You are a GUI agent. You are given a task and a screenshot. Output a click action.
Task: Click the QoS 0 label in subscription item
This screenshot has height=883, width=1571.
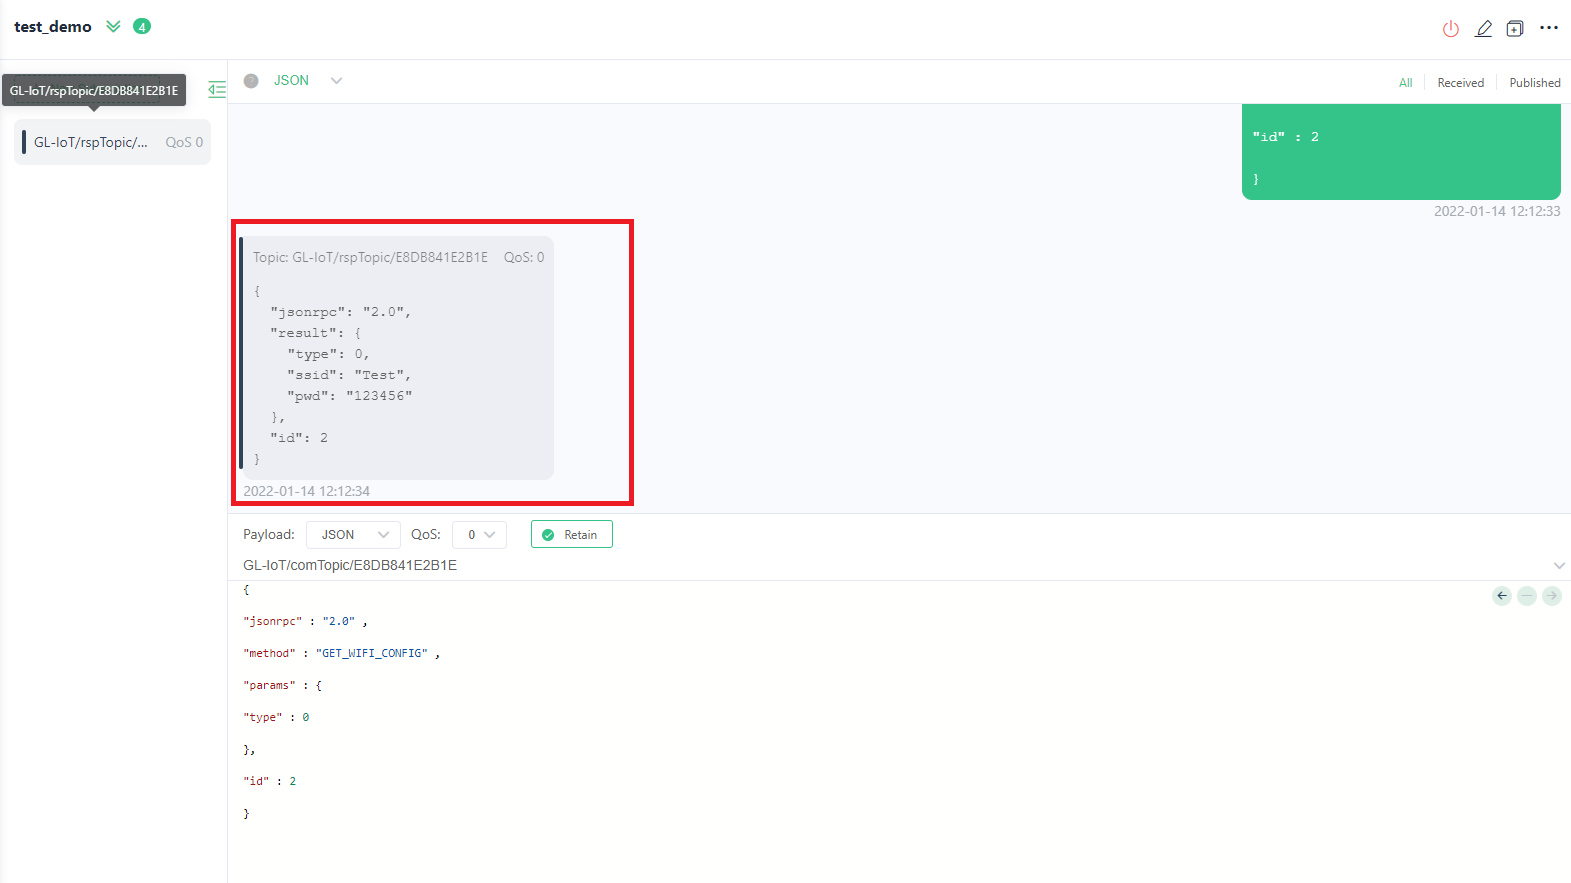coord(184,142)
